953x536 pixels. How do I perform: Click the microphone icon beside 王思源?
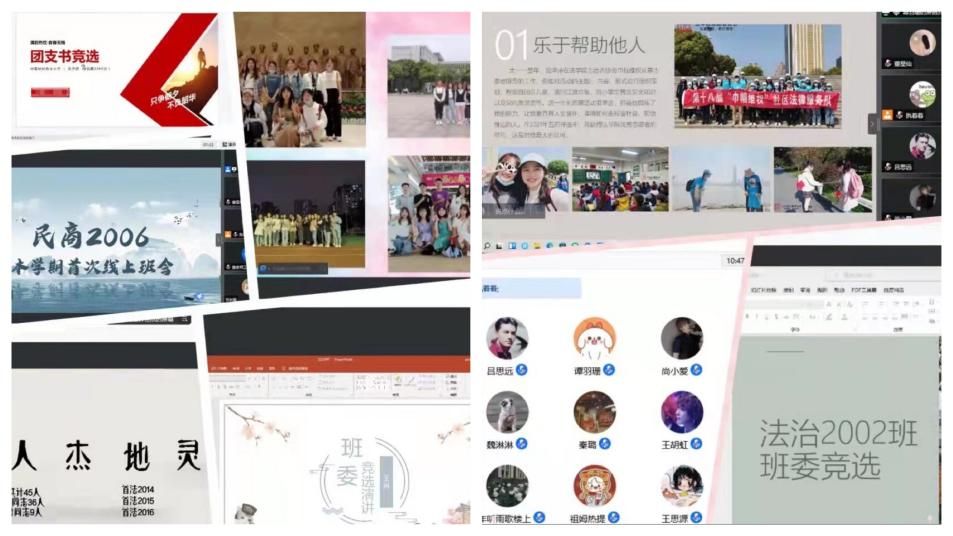(696, 517)
